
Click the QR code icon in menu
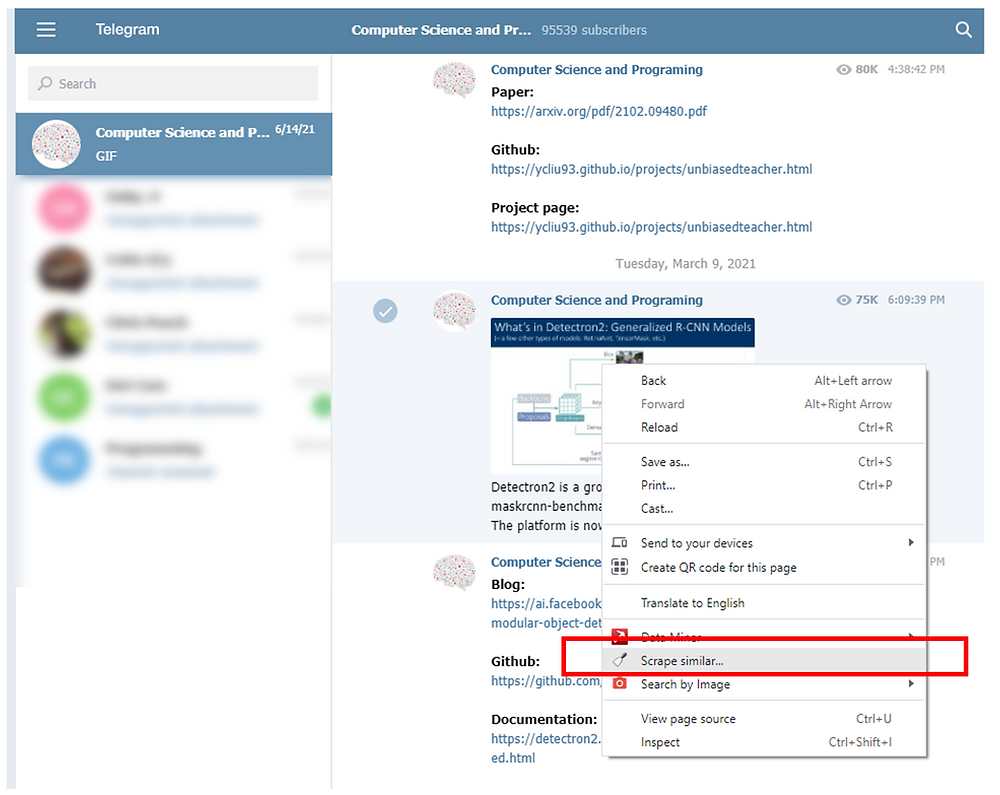[x=619, y=567]
